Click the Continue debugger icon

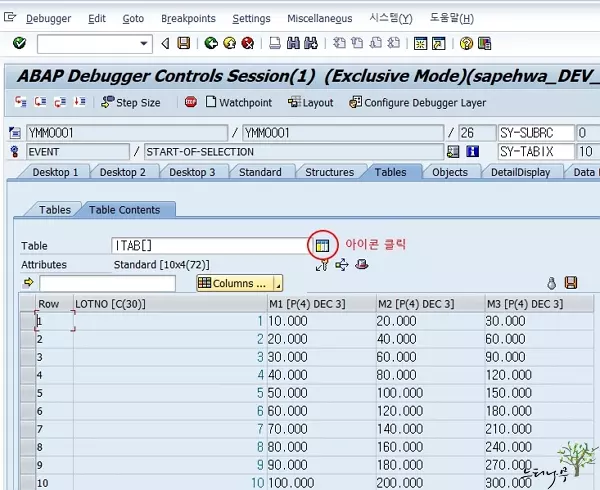[80, 102]
